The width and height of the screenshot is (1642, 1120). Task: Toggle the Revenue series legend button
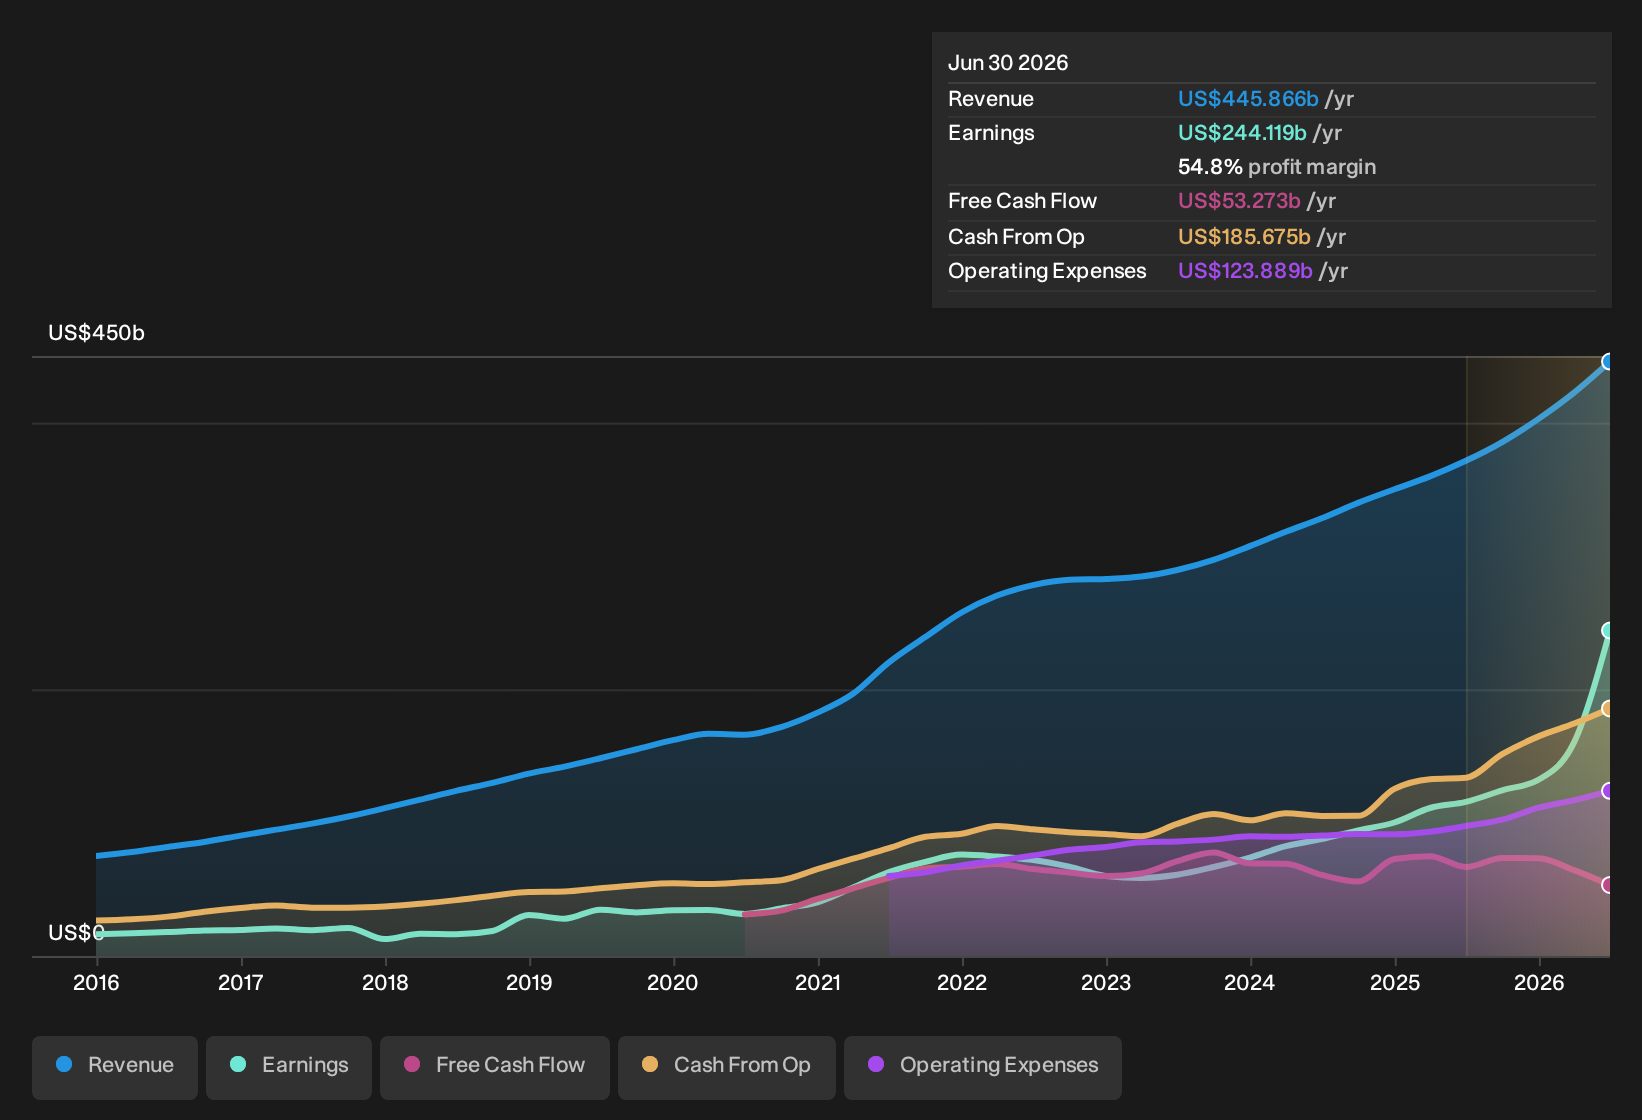coord(115,1067)
